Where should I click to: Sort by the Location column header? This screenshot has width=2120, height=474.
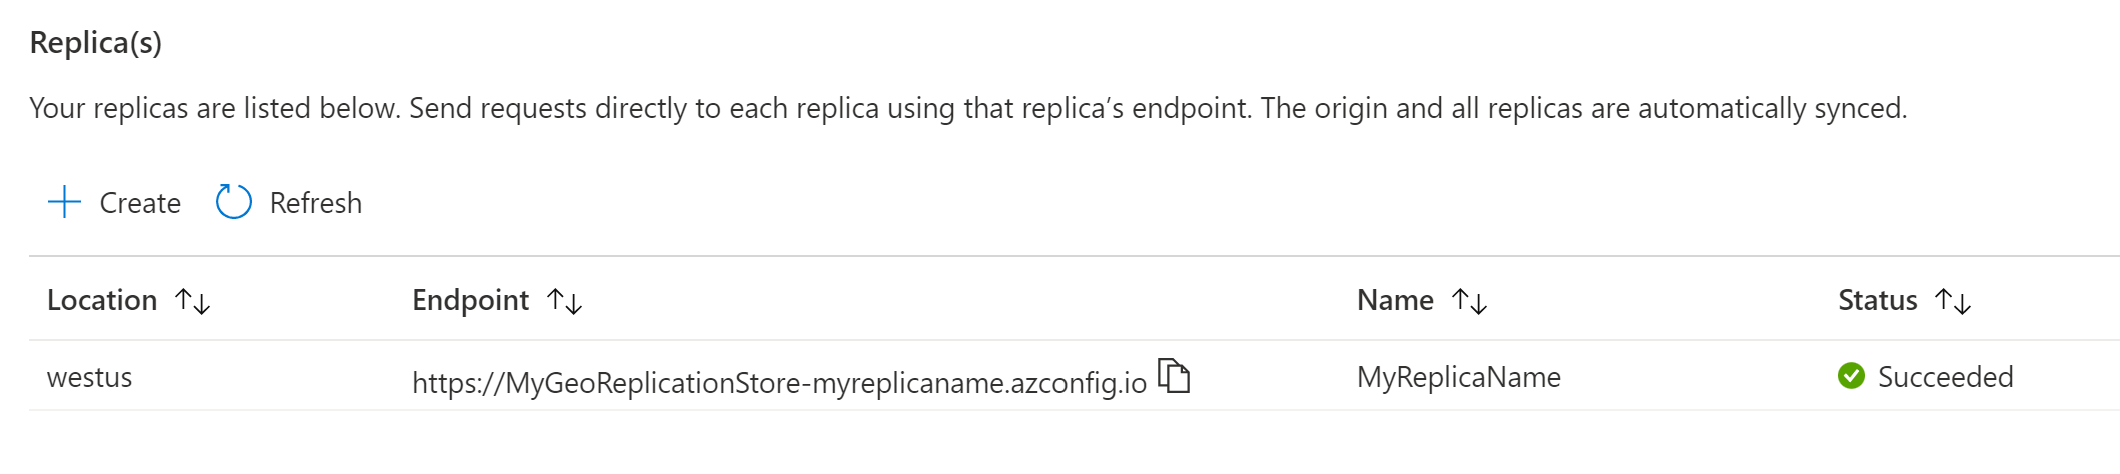102,300
